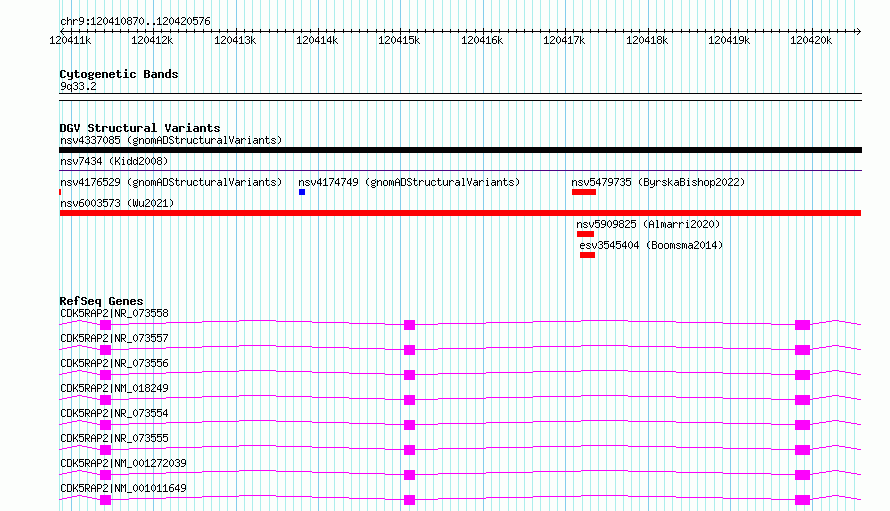This screenshot has height=511, width=890.
Task: Click the middle exon of NM_001011649
Action: 409,500
